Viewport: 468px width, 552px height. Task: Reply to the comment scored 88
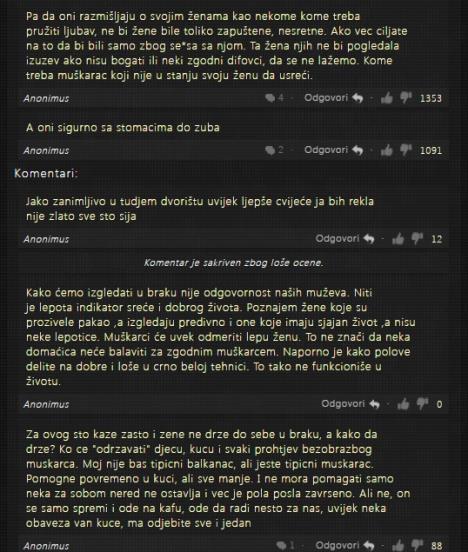[345, 546]
